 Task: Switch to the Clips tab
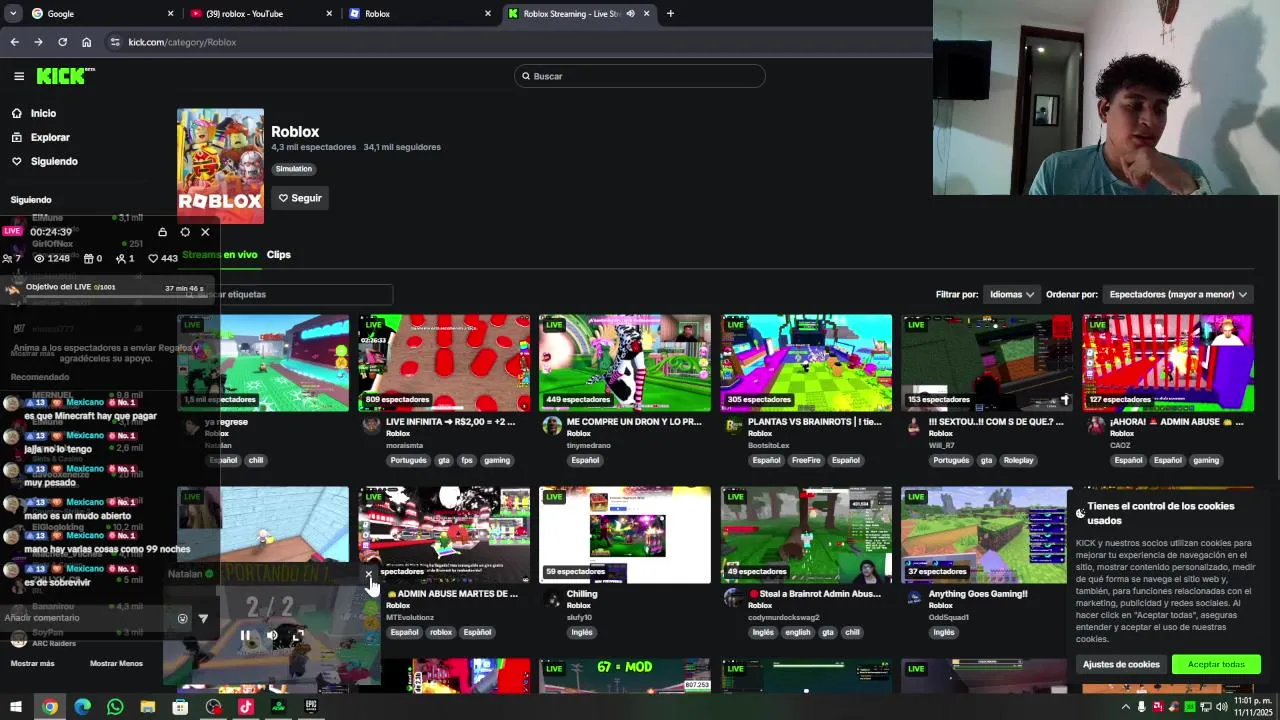point(279,255)
